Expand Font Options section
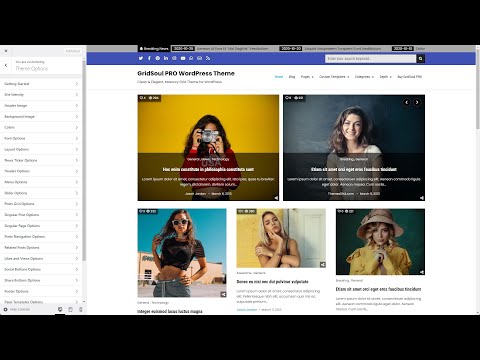Viewport: 480px width, 360px height. tap(41, 138)
